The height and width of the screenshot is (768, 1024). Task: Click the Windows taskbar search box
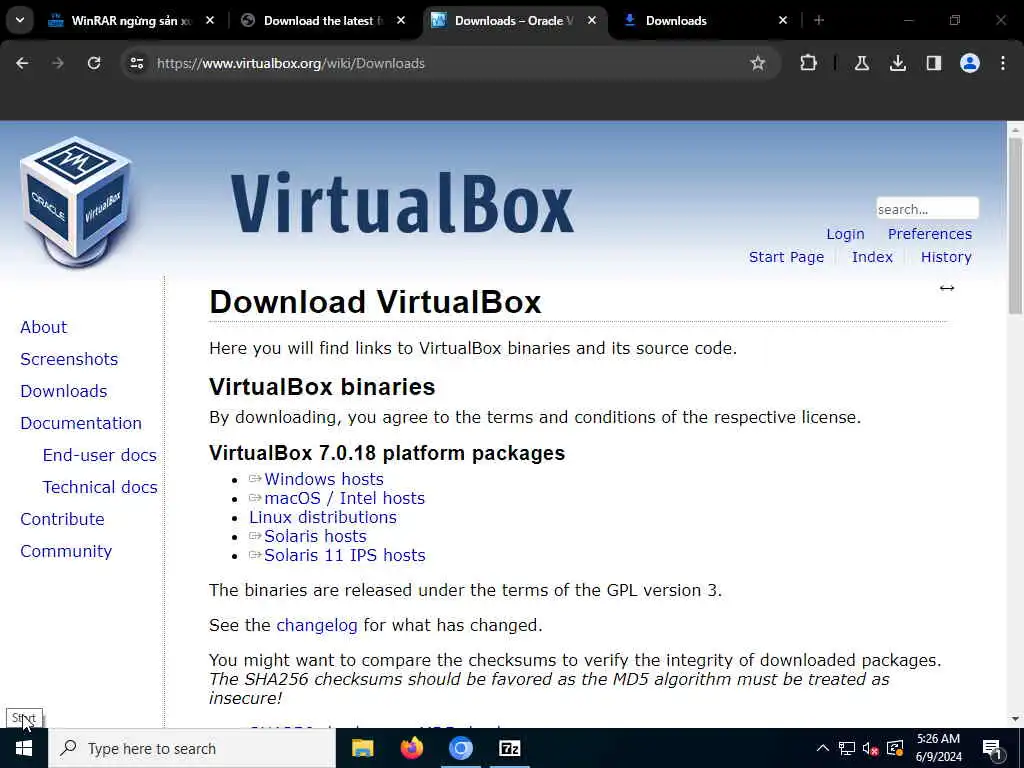[191, 748]
